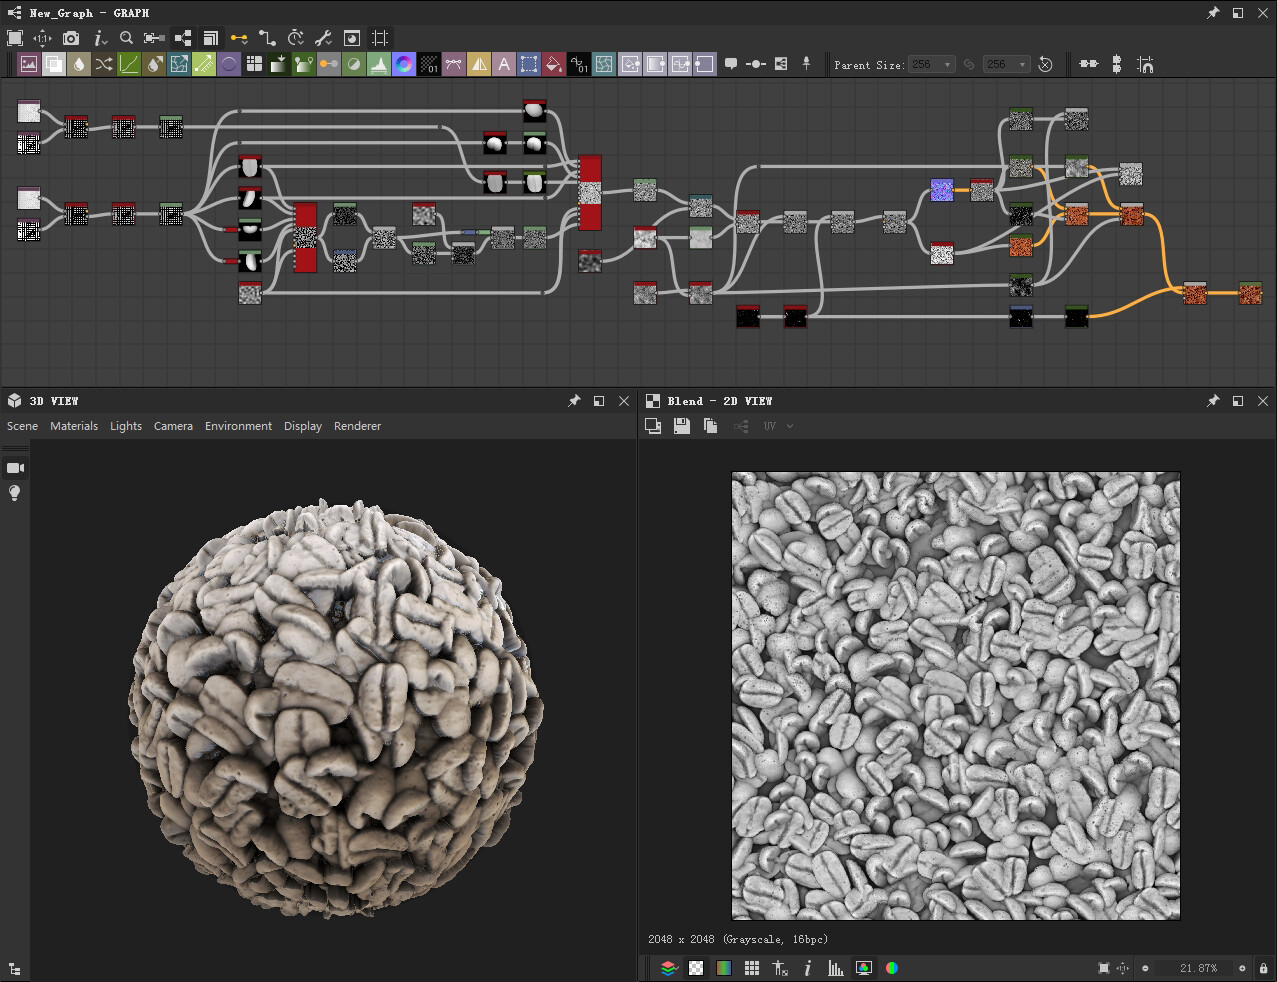Open the information icon dropdown in graph toolbar
The height and width of the screenshot is (982, 1277).
tap(98, 38)
